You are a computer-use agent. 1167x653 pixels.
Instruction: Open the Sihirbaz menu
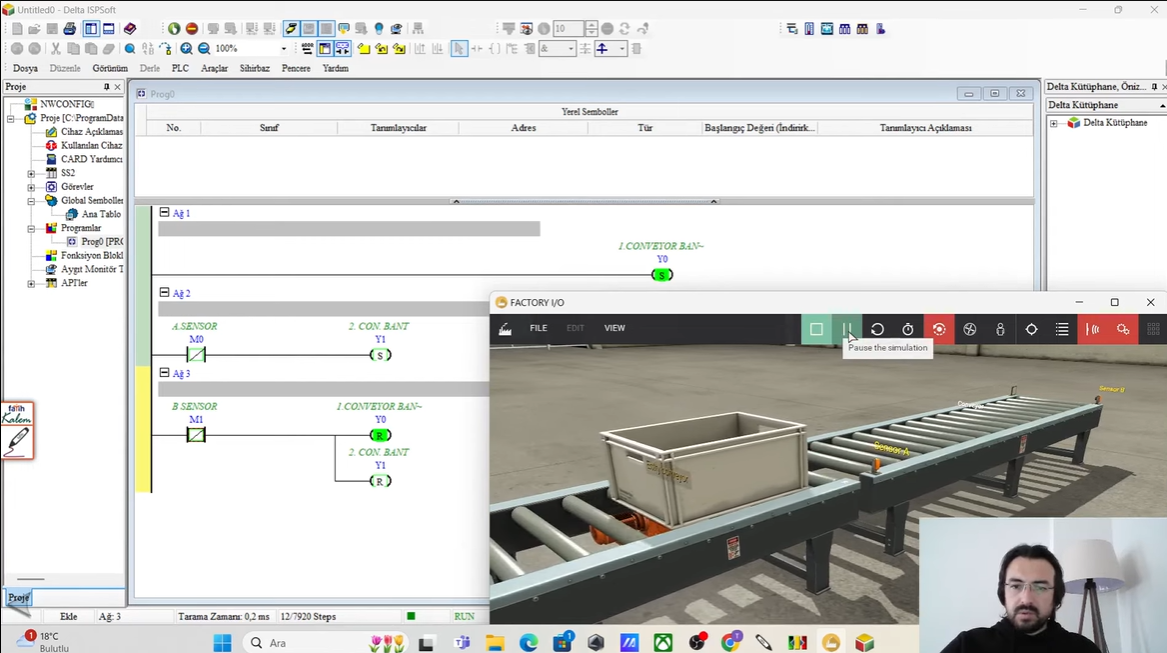[x=254, y=69]
